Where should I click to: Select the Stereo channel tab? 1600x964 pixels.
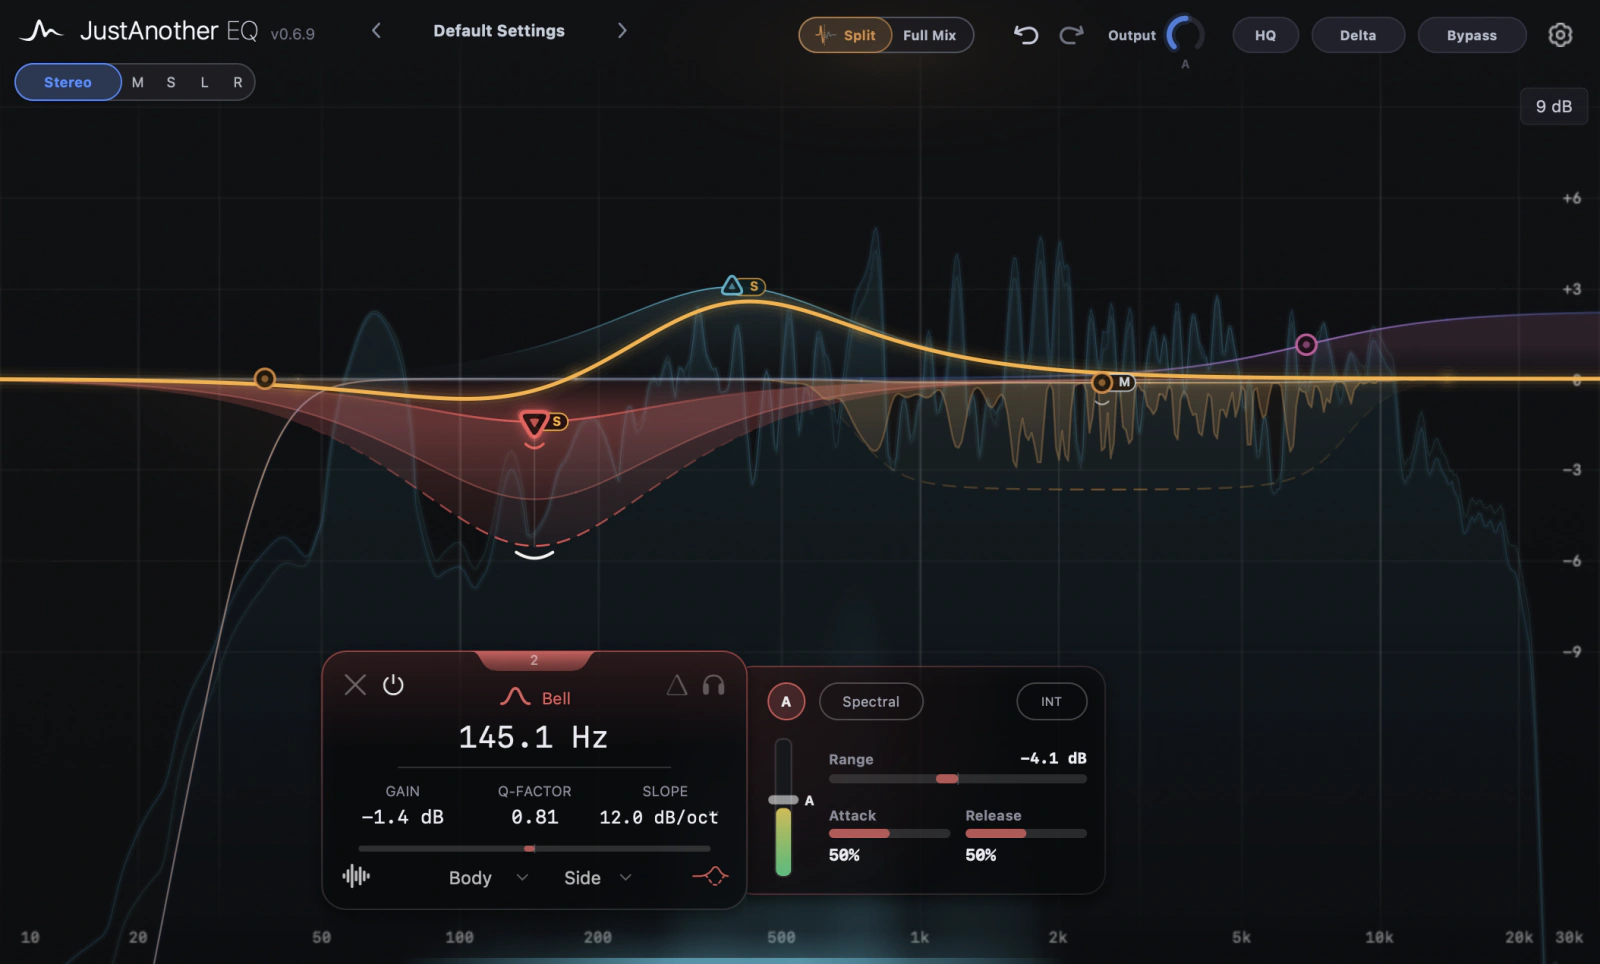coord(68,82)
